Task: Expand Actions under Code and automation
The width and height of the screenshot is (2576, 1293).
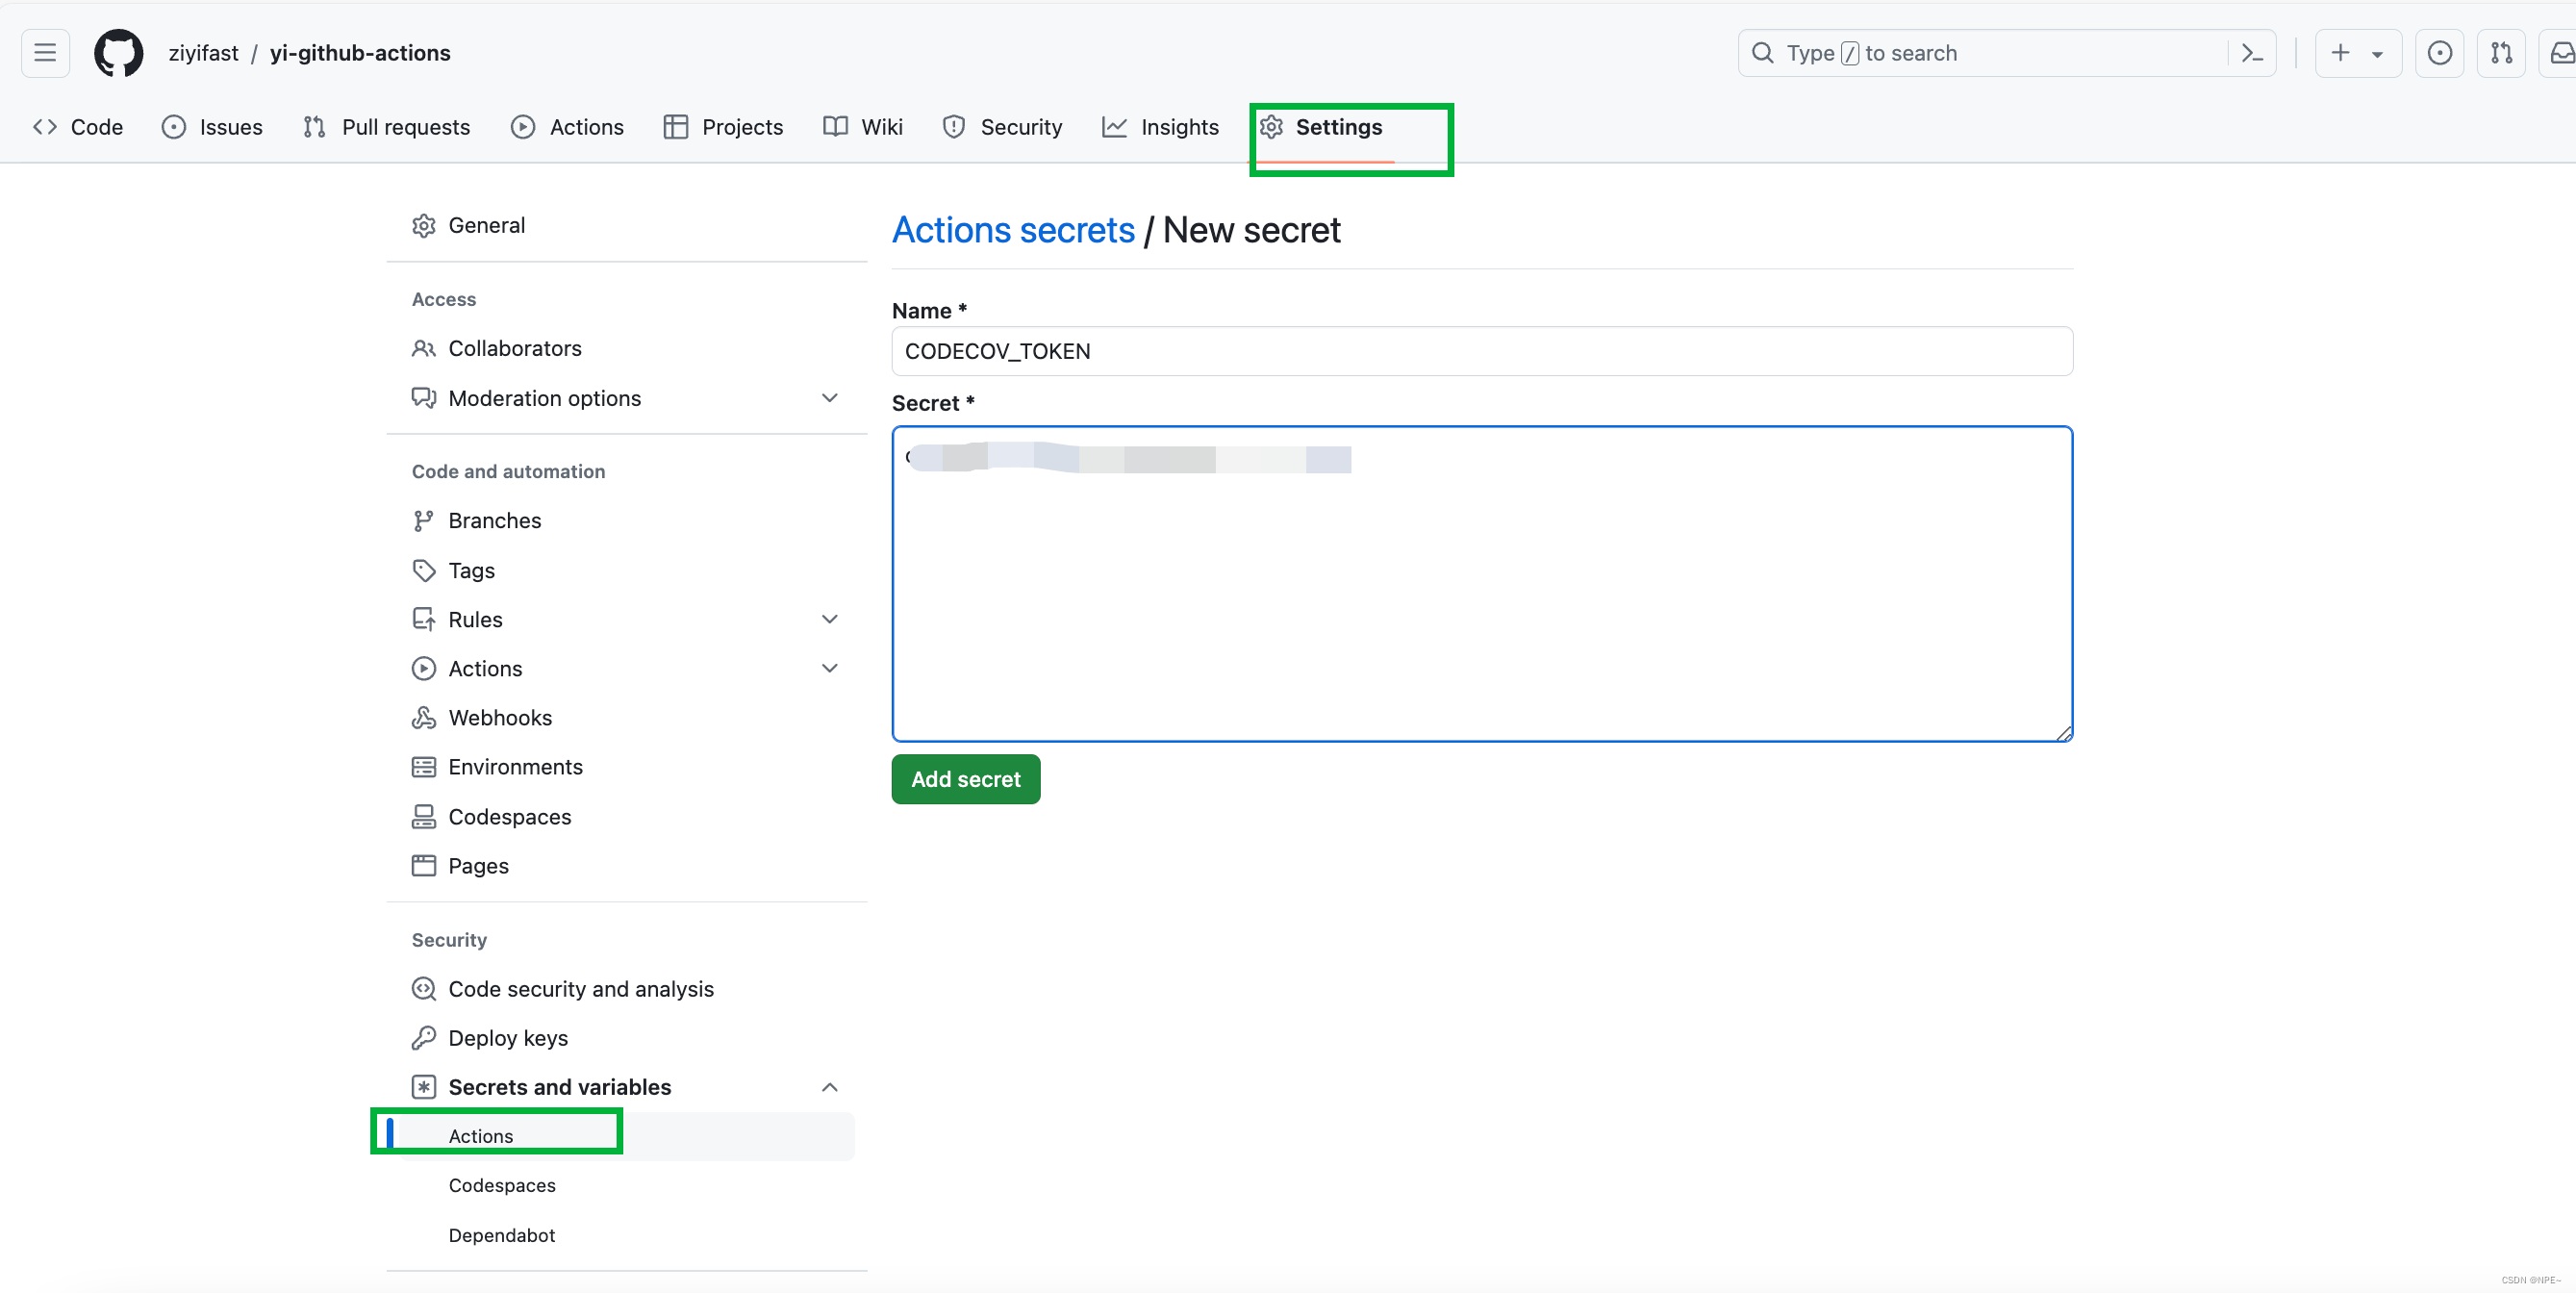Action: (x=829, y=668)
